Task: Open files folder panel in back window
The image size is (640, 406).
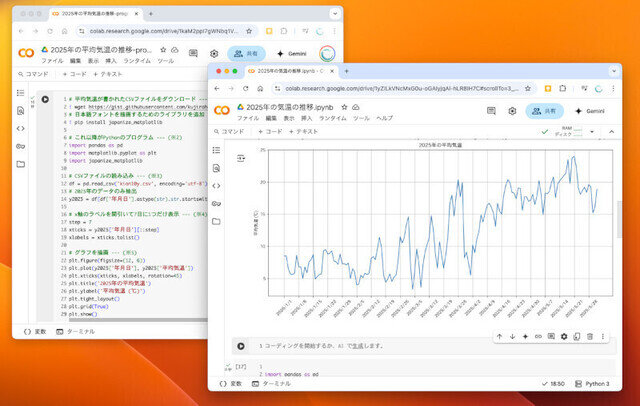Action: pos(20,164)
